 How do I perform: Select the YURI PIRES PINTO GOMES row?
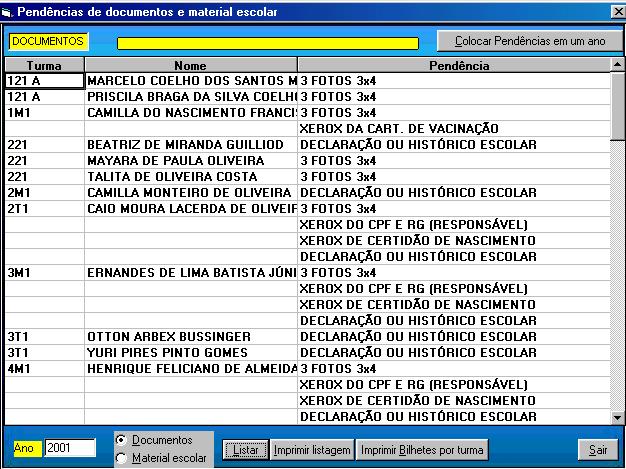[190, 352]
